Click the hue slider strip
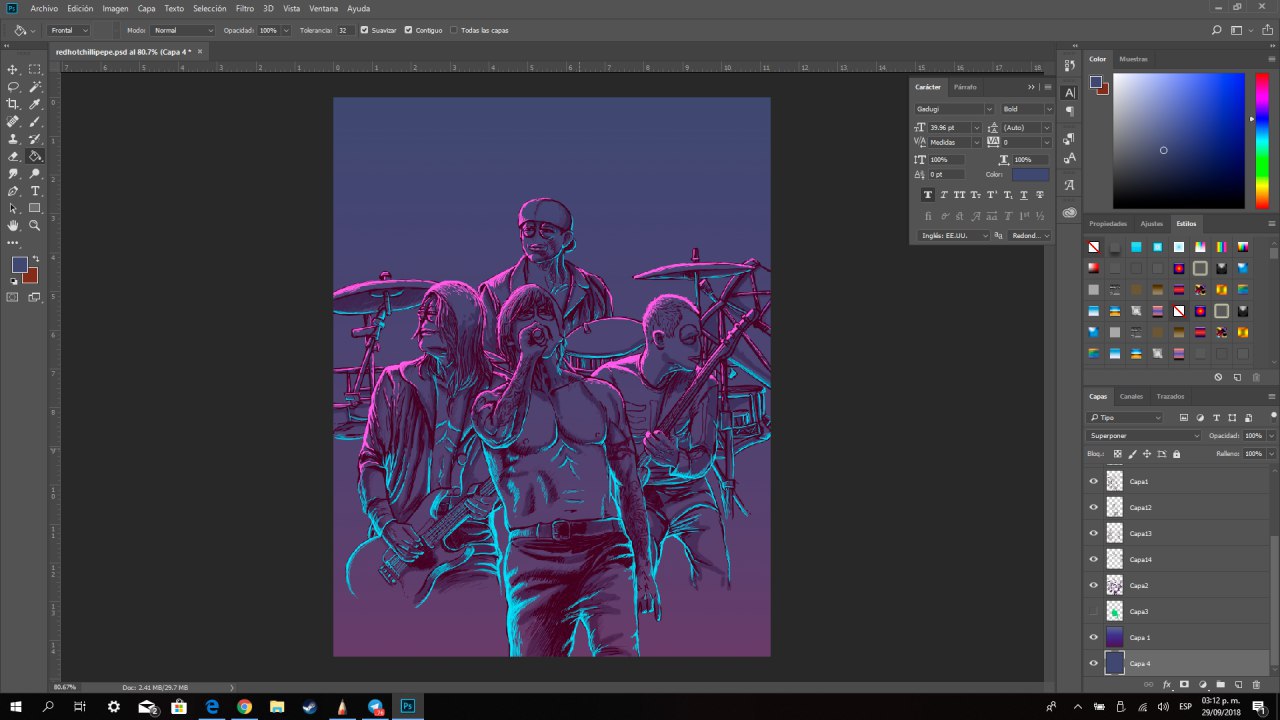The image size is (1280, 720). (x=1263, y=140)
